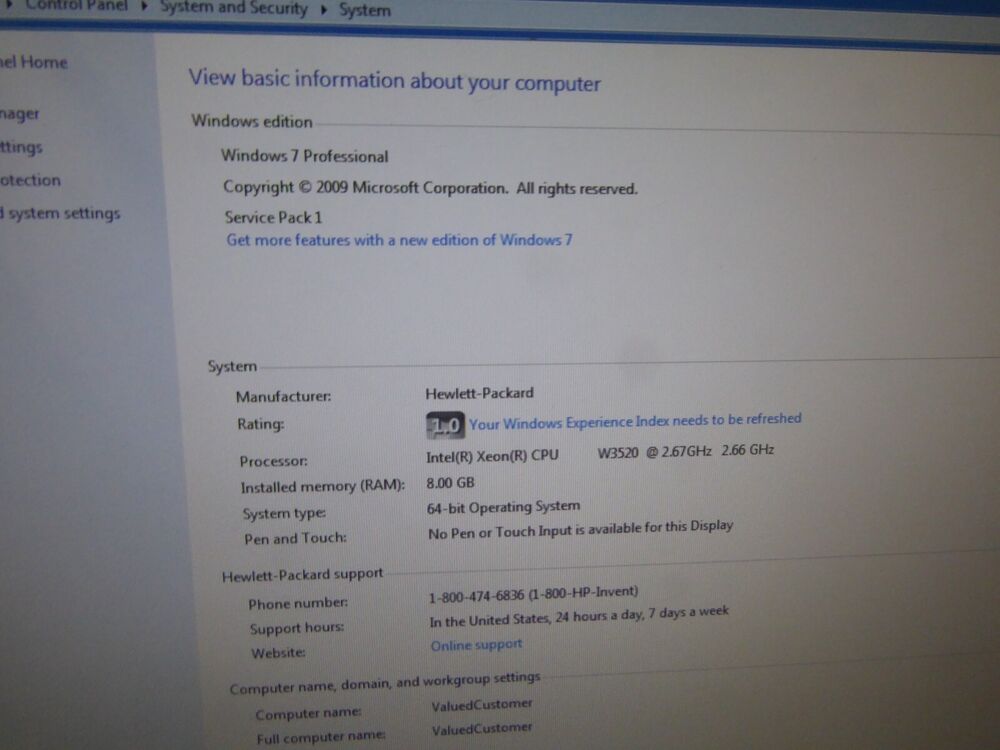
Task: Select View basic information heading
Action: pos(394,80)
